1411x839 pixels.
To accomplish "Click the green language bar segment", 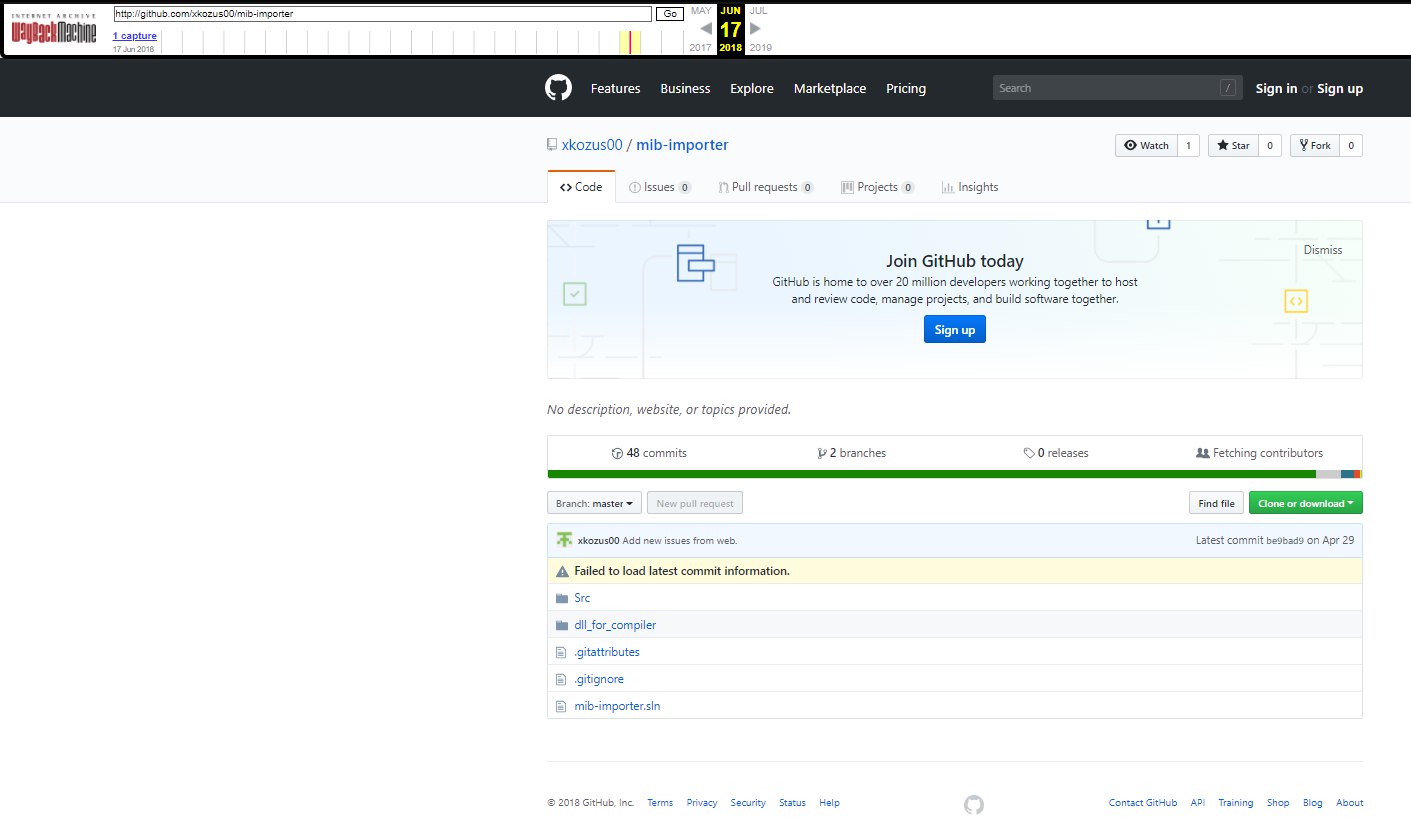I will pos(932,474).
